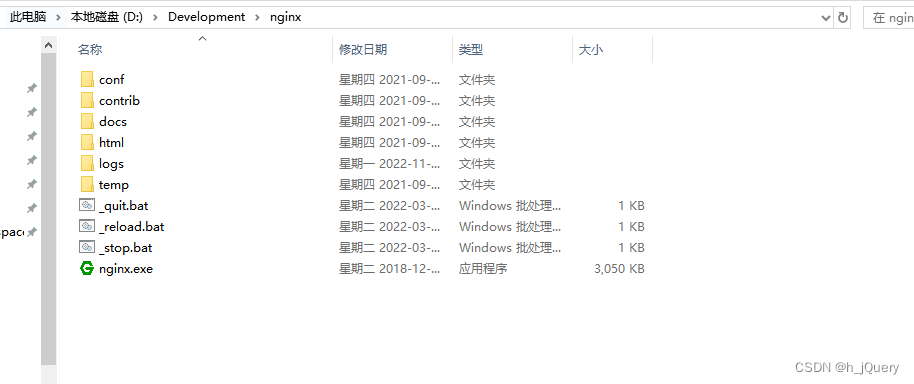The width and height of the screenshot is (914, 384).
Task: Navigate to 此电脑 in the address bar
Action: (28, 17)
